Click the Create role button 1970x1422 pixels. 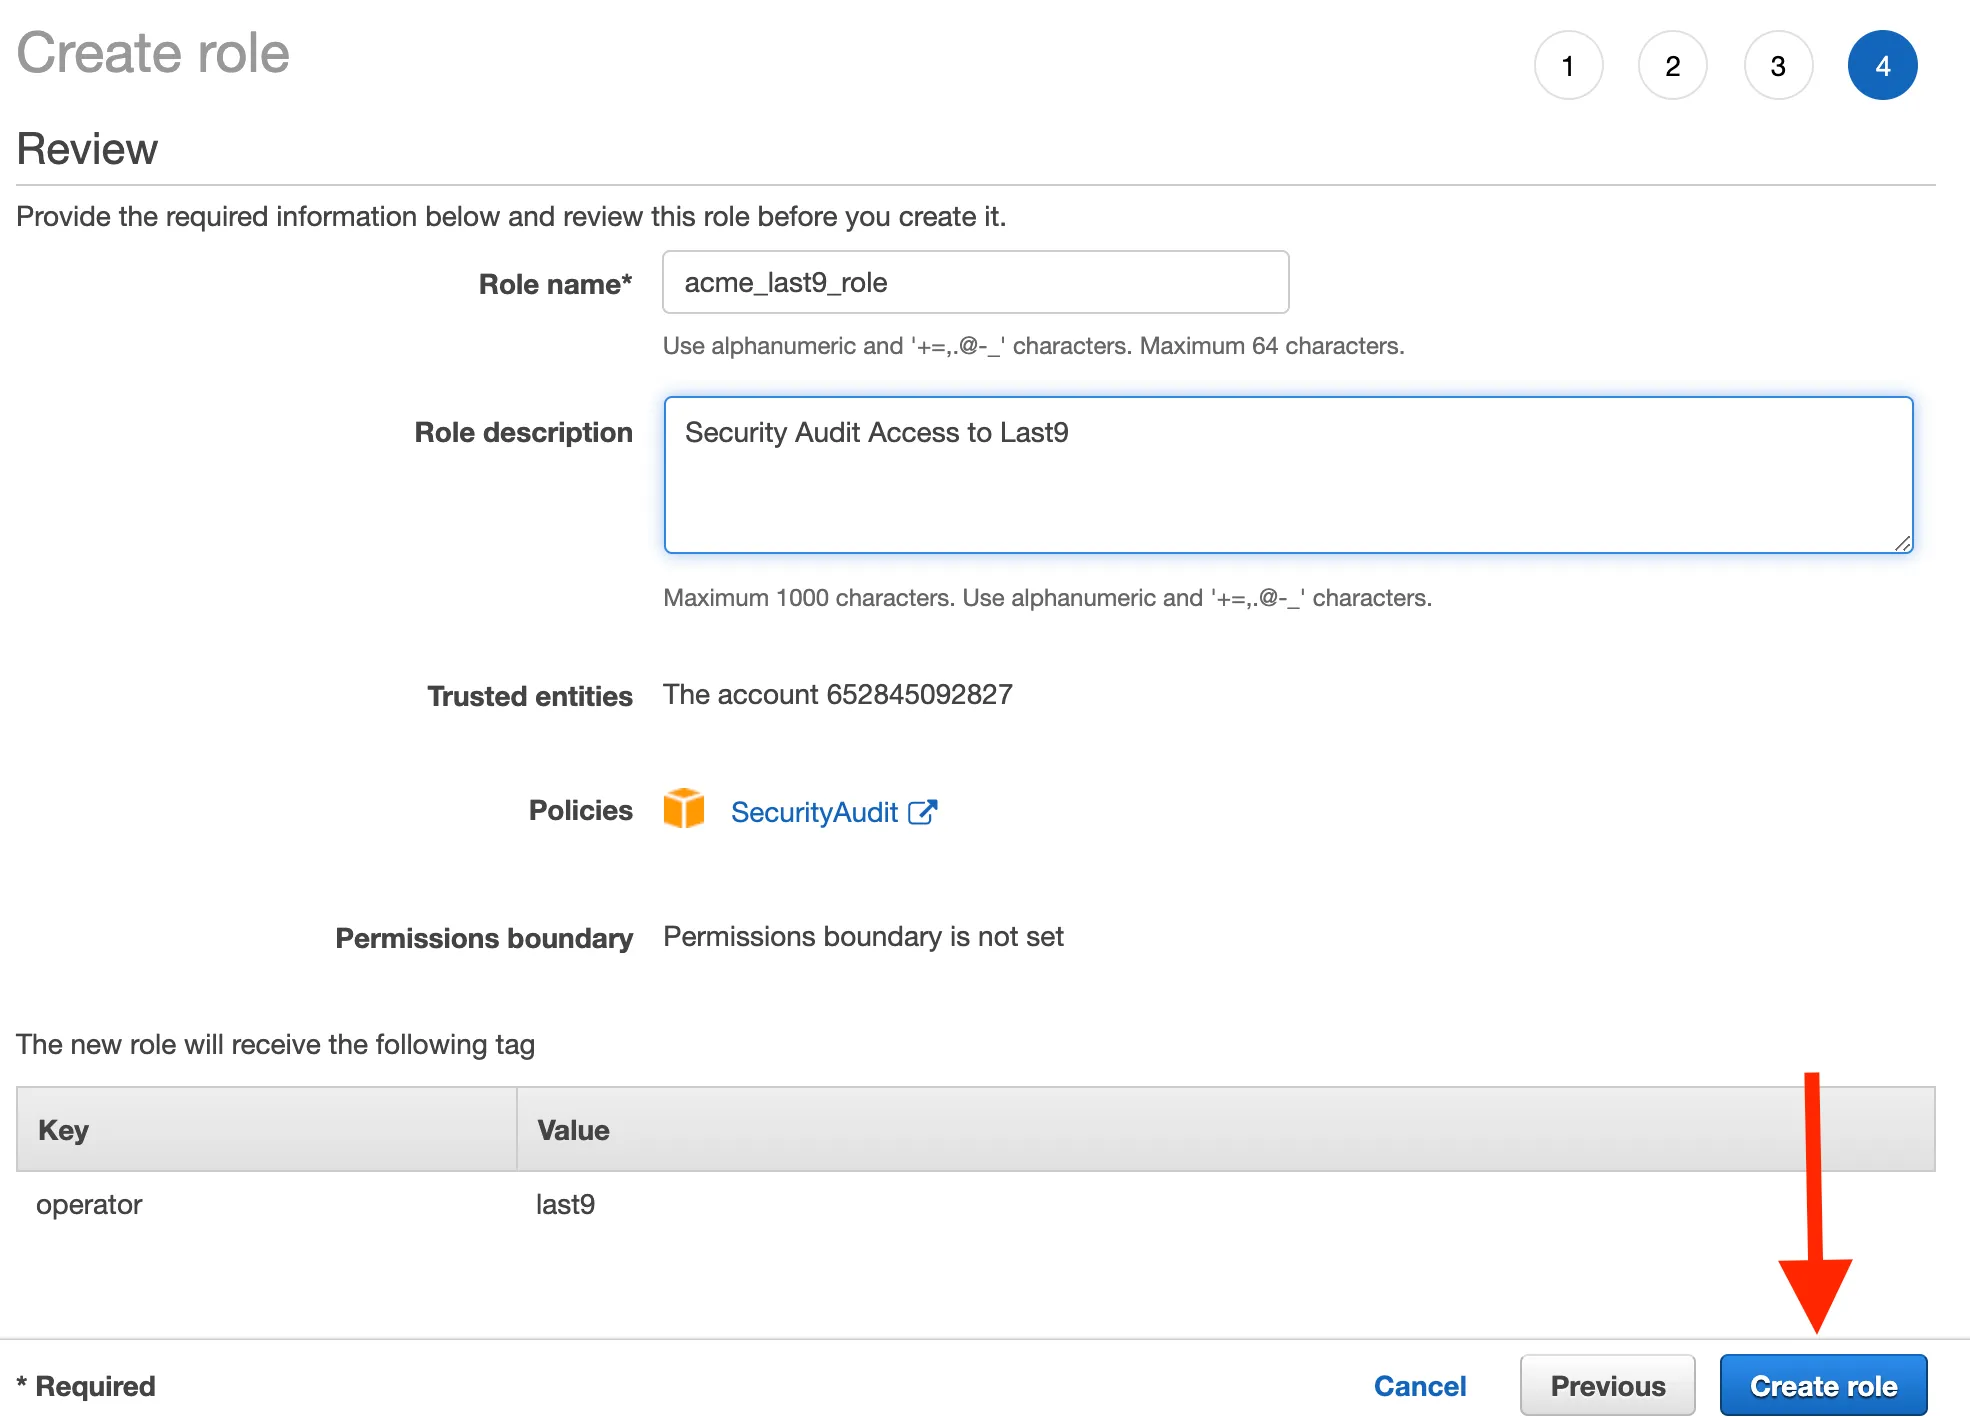[x=1823, y=1385]
